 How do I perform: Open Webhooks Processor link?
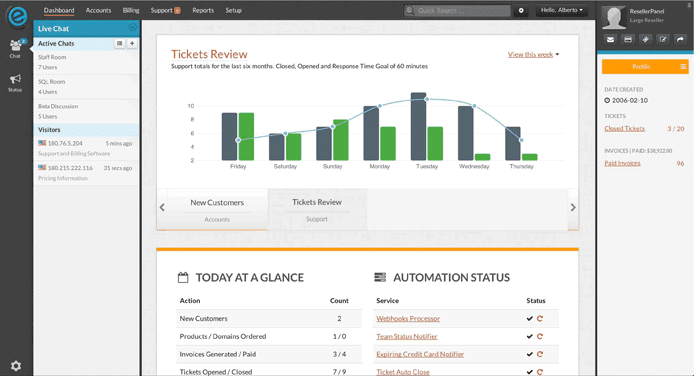click(408, 318)
